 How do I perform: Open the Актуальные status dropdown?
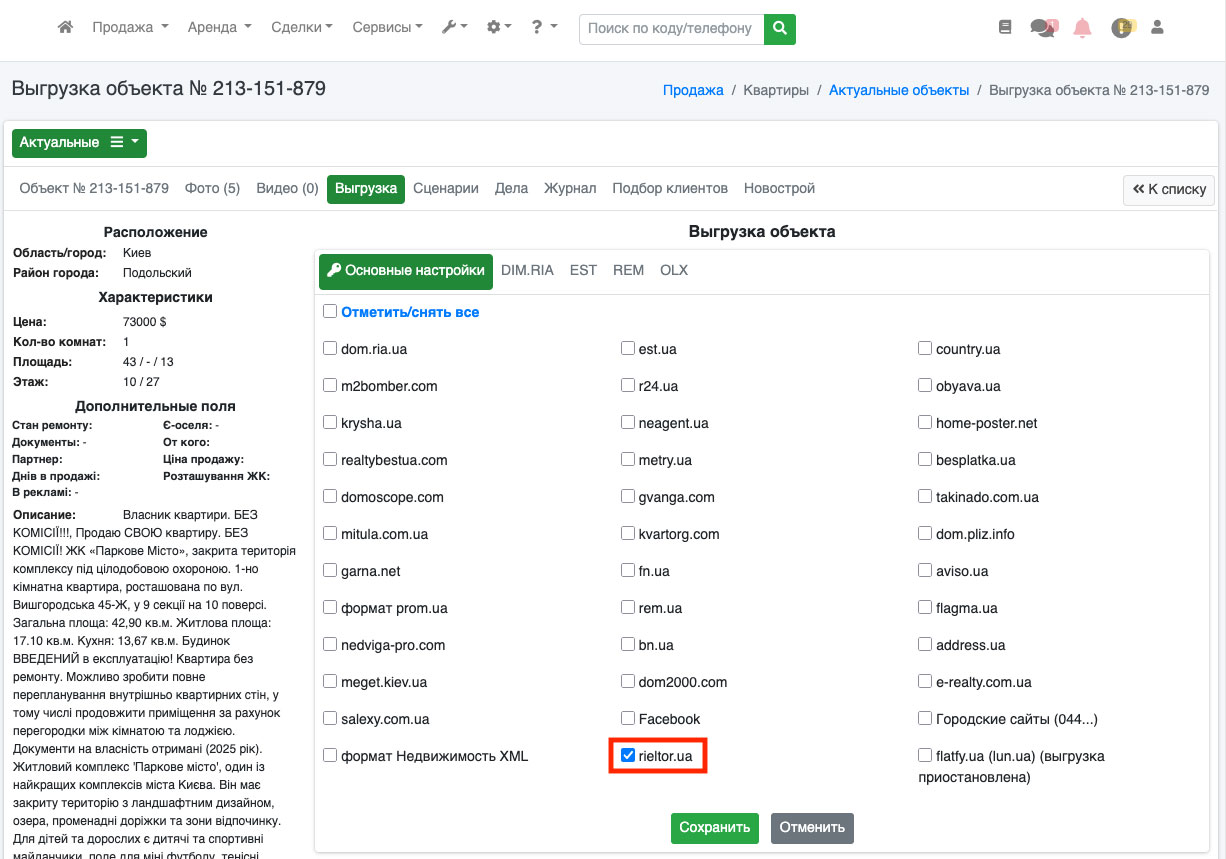[x=79, y=143]
